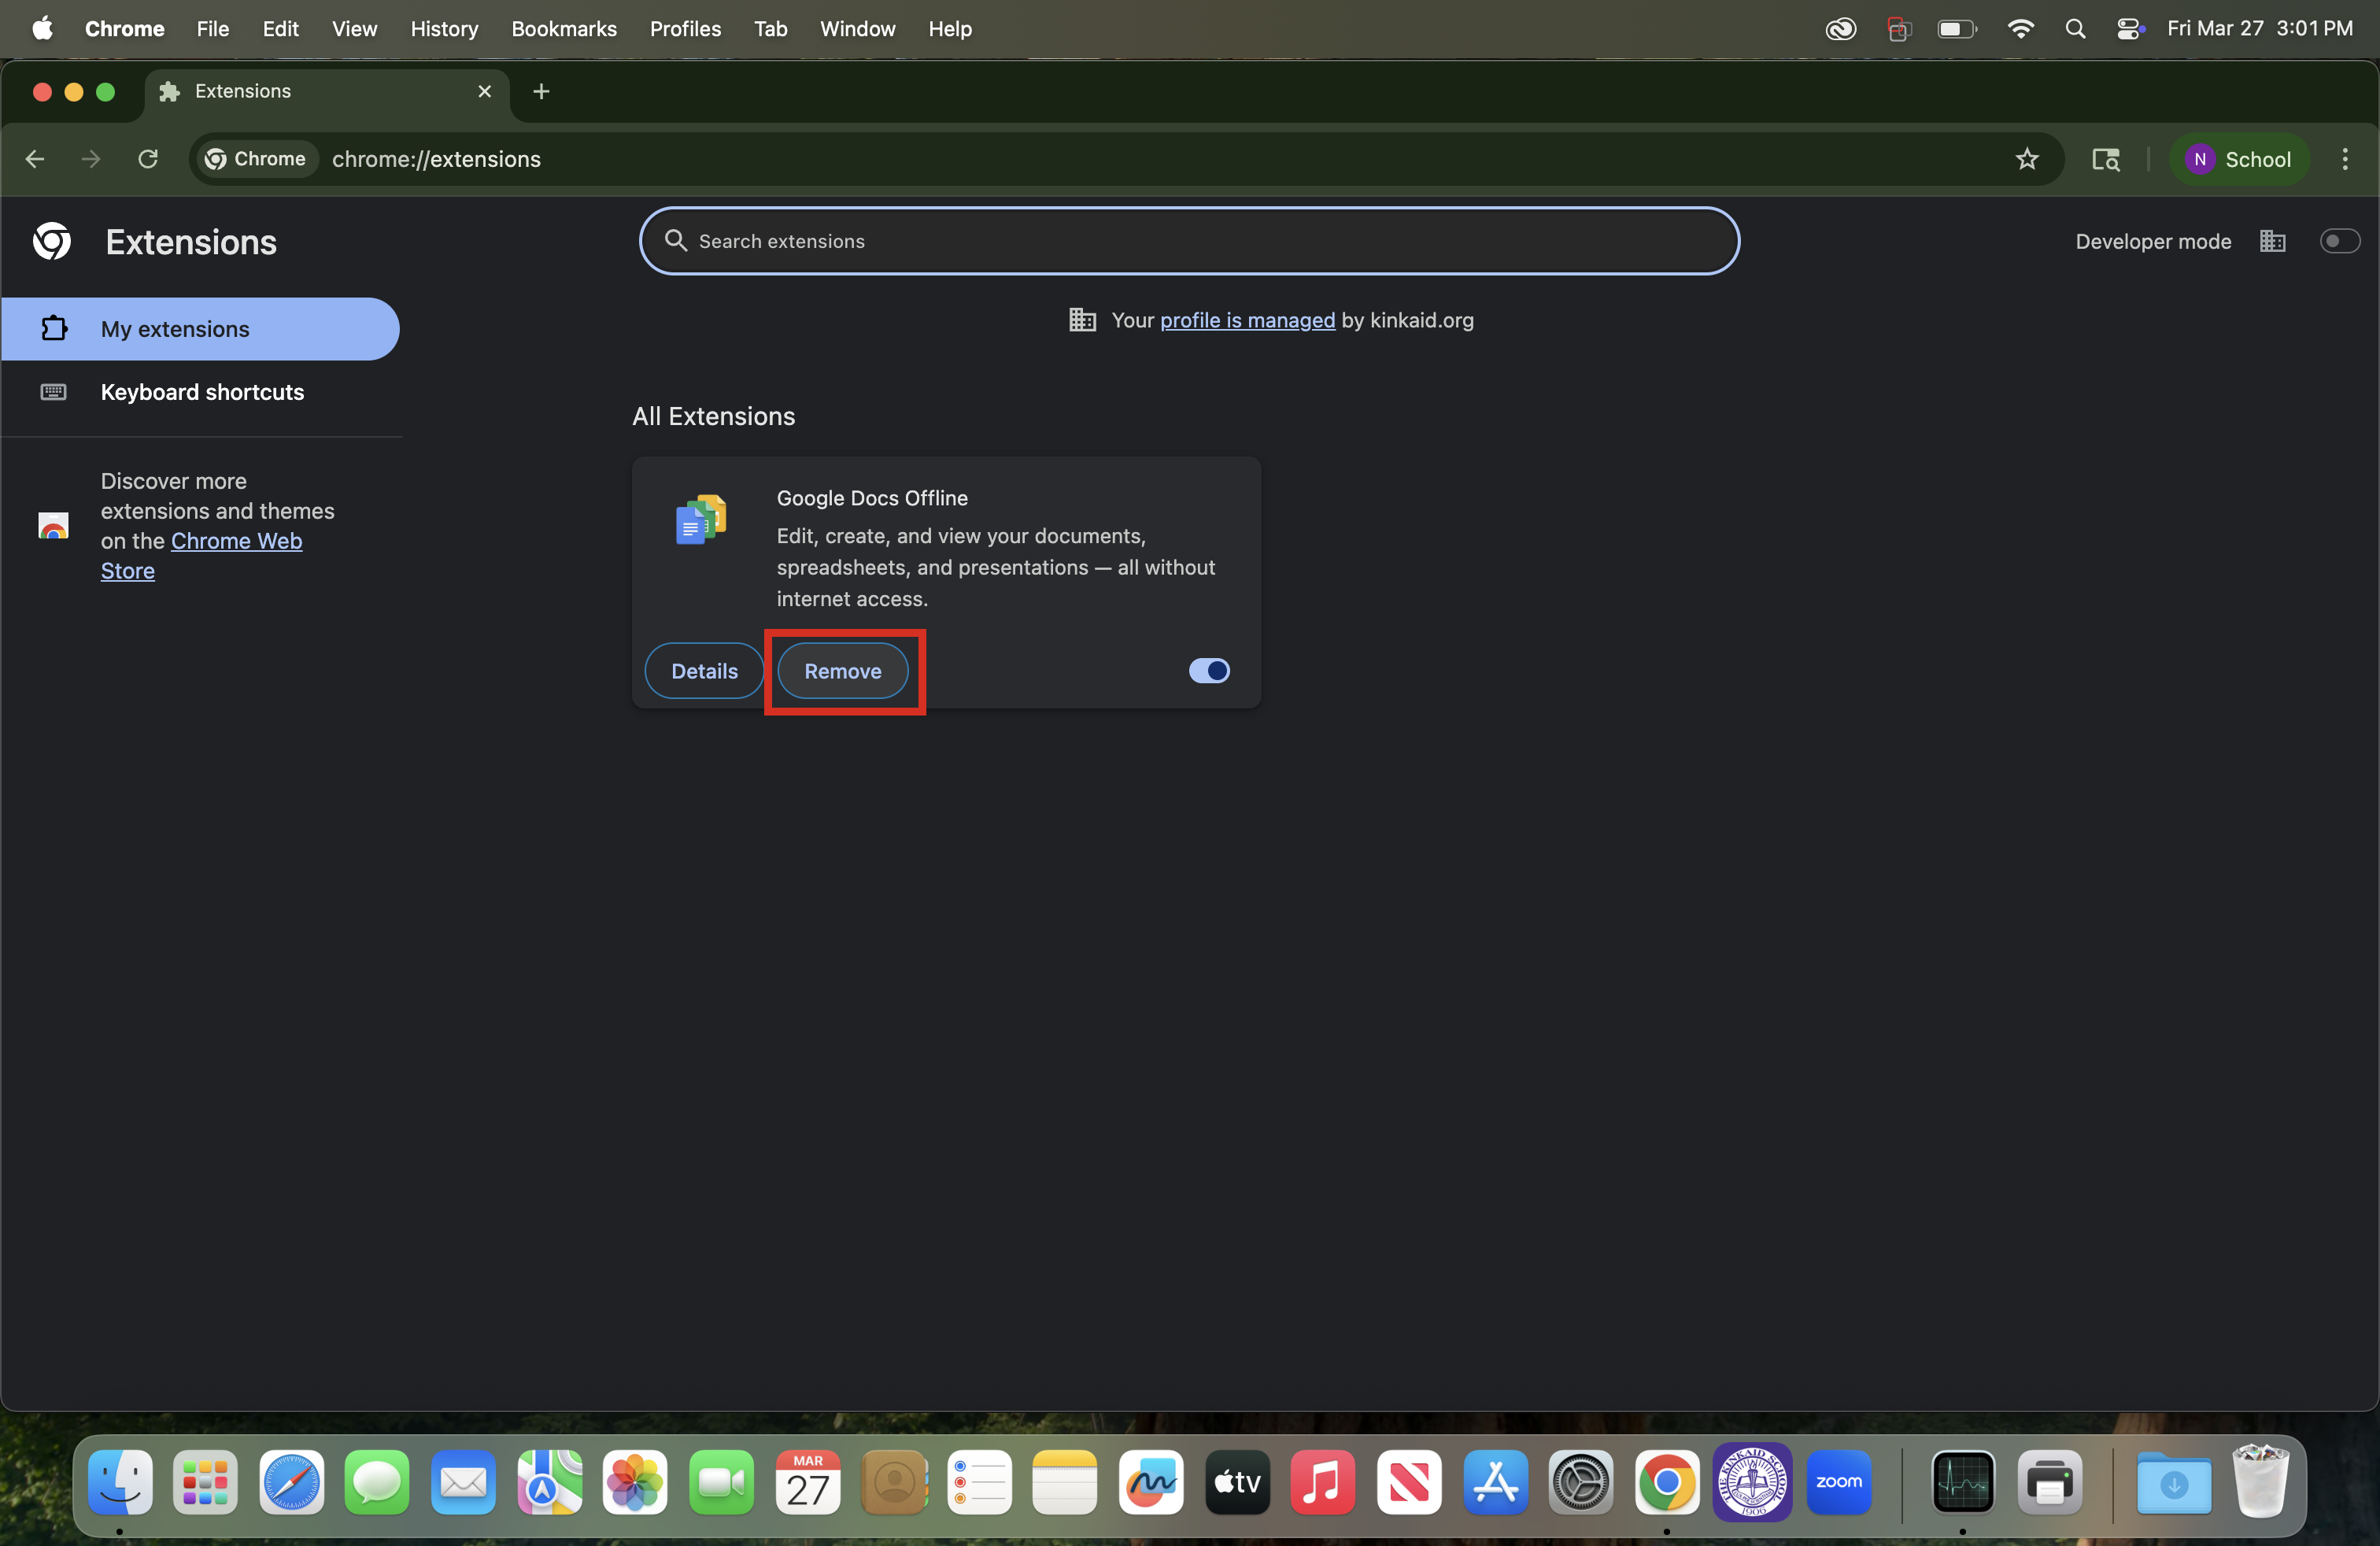The width and height of the screenshot is (2380, 1546).
Task: Open the Bookmarks menu
Action: click(x=563, y=29)
